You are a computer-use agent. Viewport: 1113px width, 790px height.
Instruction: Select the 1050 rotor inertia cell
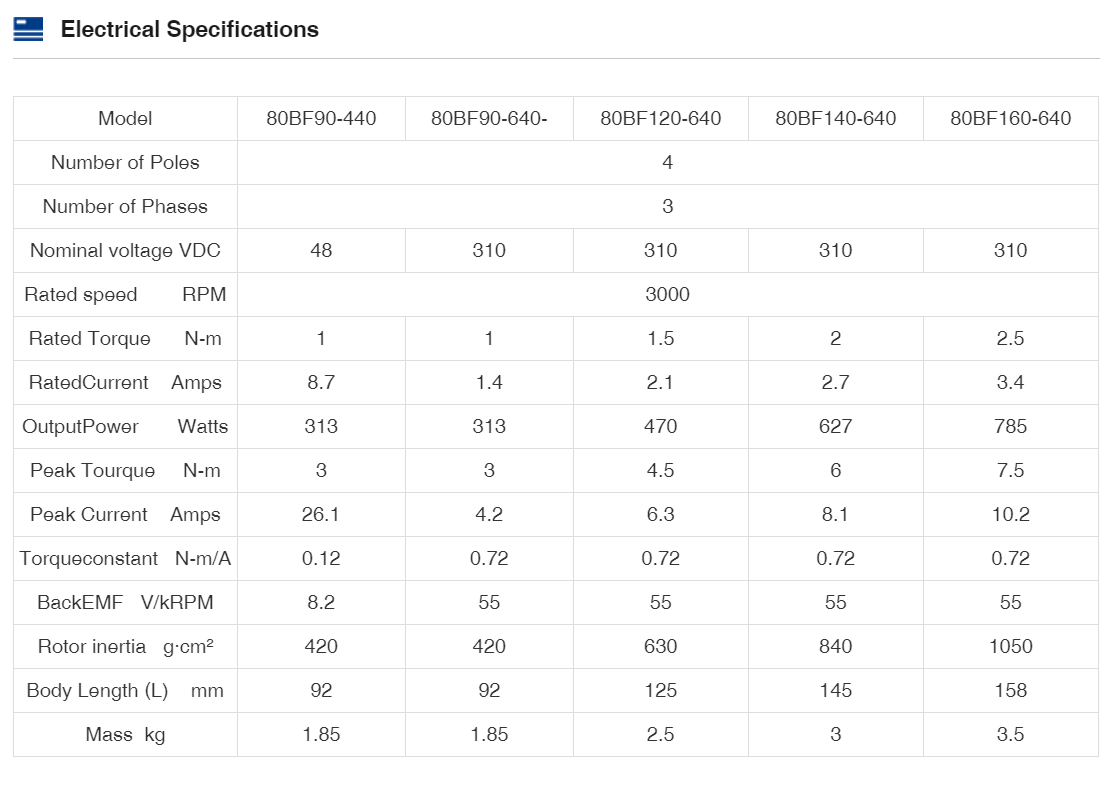point(1010,647)
